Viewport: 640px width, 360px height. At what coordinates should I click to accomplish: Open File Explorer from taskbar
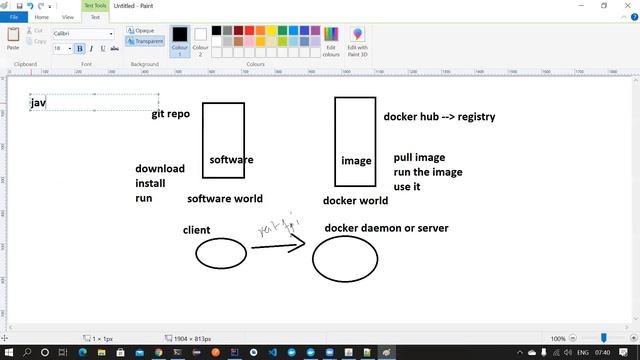coord(102,352)
